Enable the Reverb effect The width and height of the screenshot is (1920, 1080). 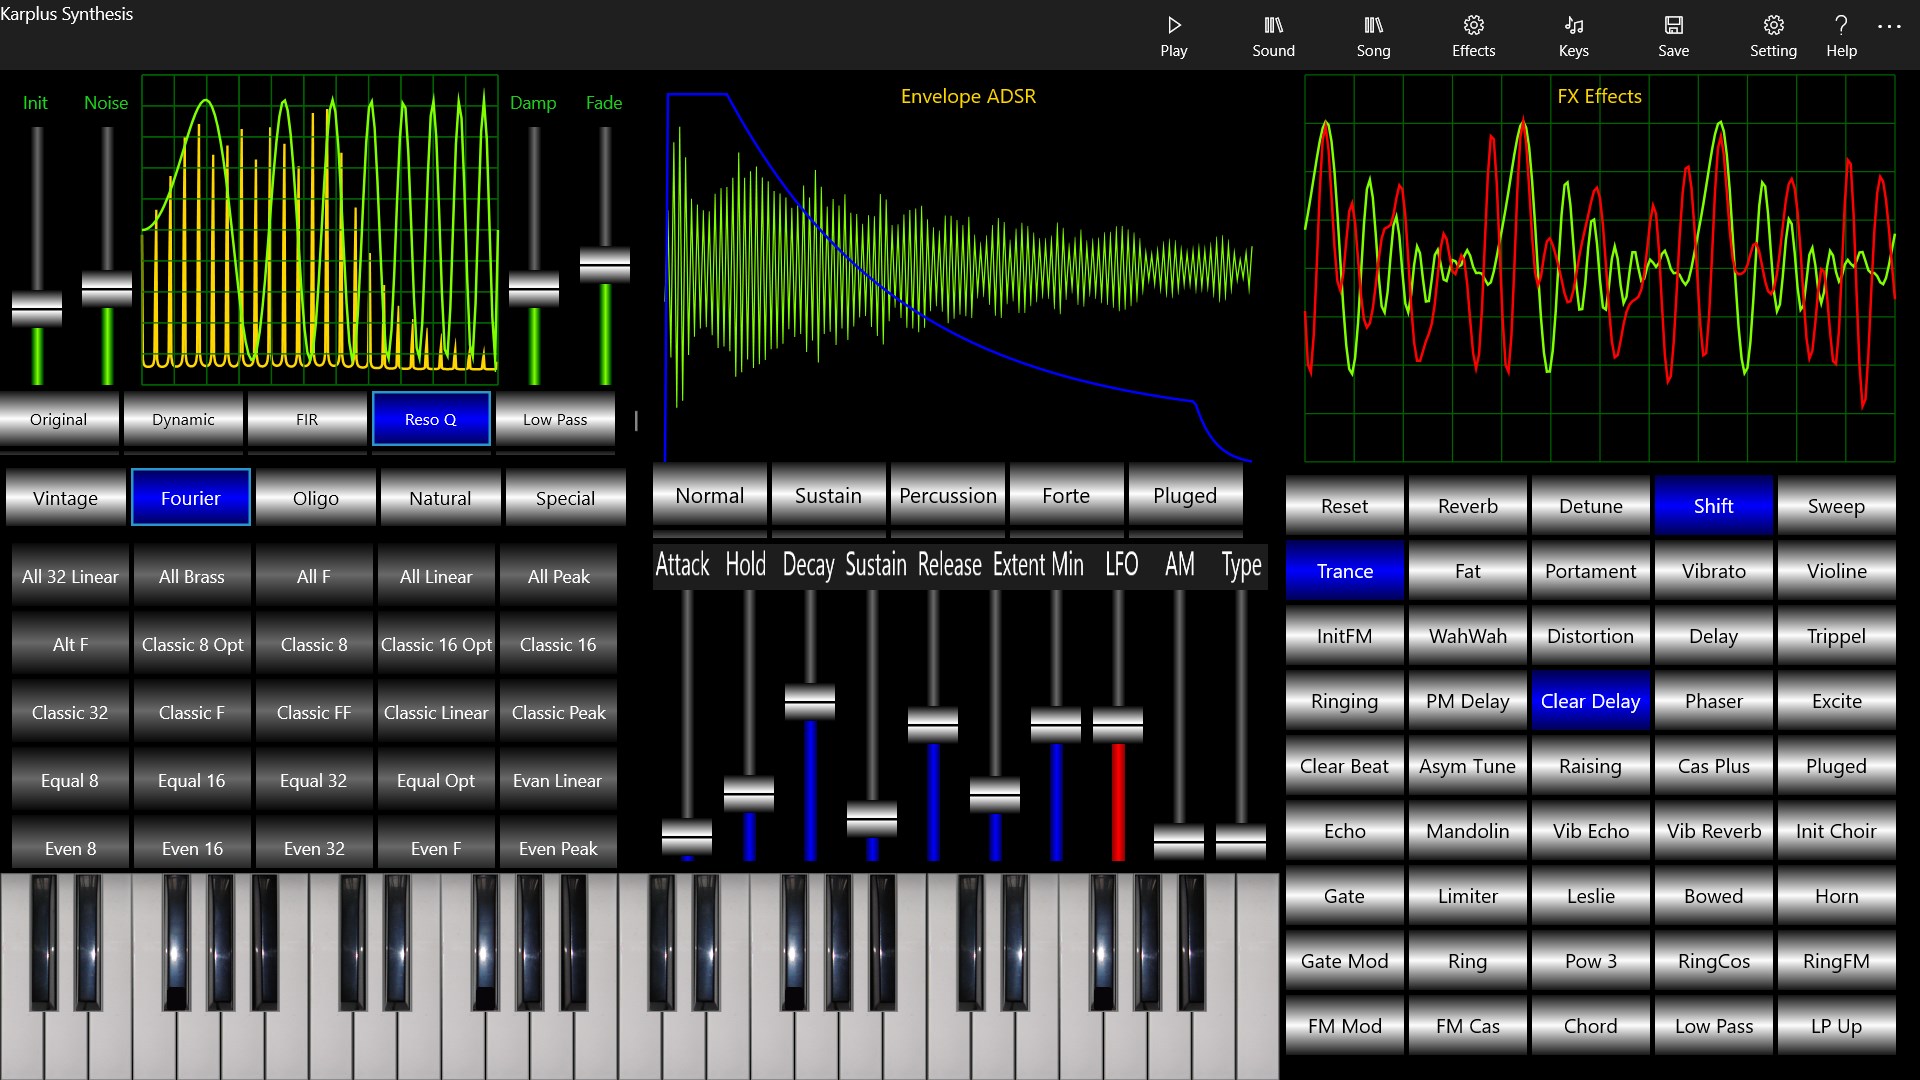(x=1466, y=505)
